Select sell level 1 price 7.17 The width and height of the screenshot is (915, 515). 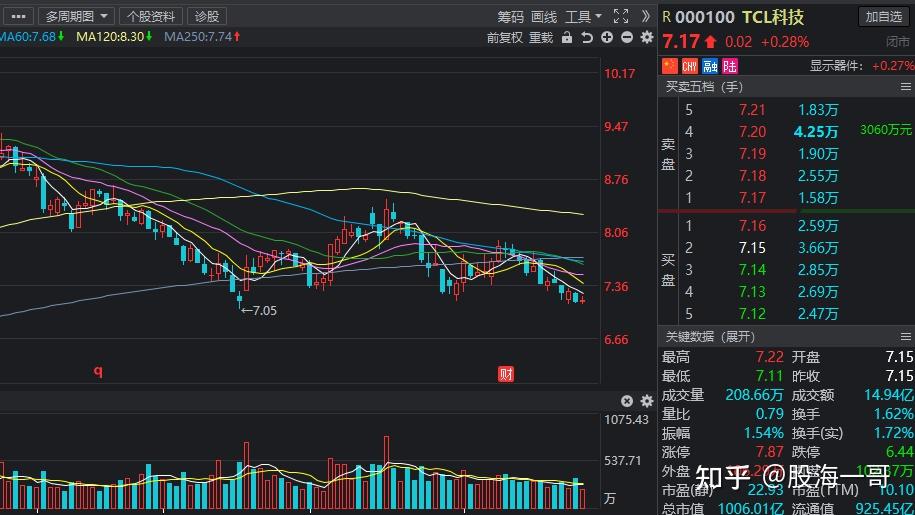coord(752,198)
